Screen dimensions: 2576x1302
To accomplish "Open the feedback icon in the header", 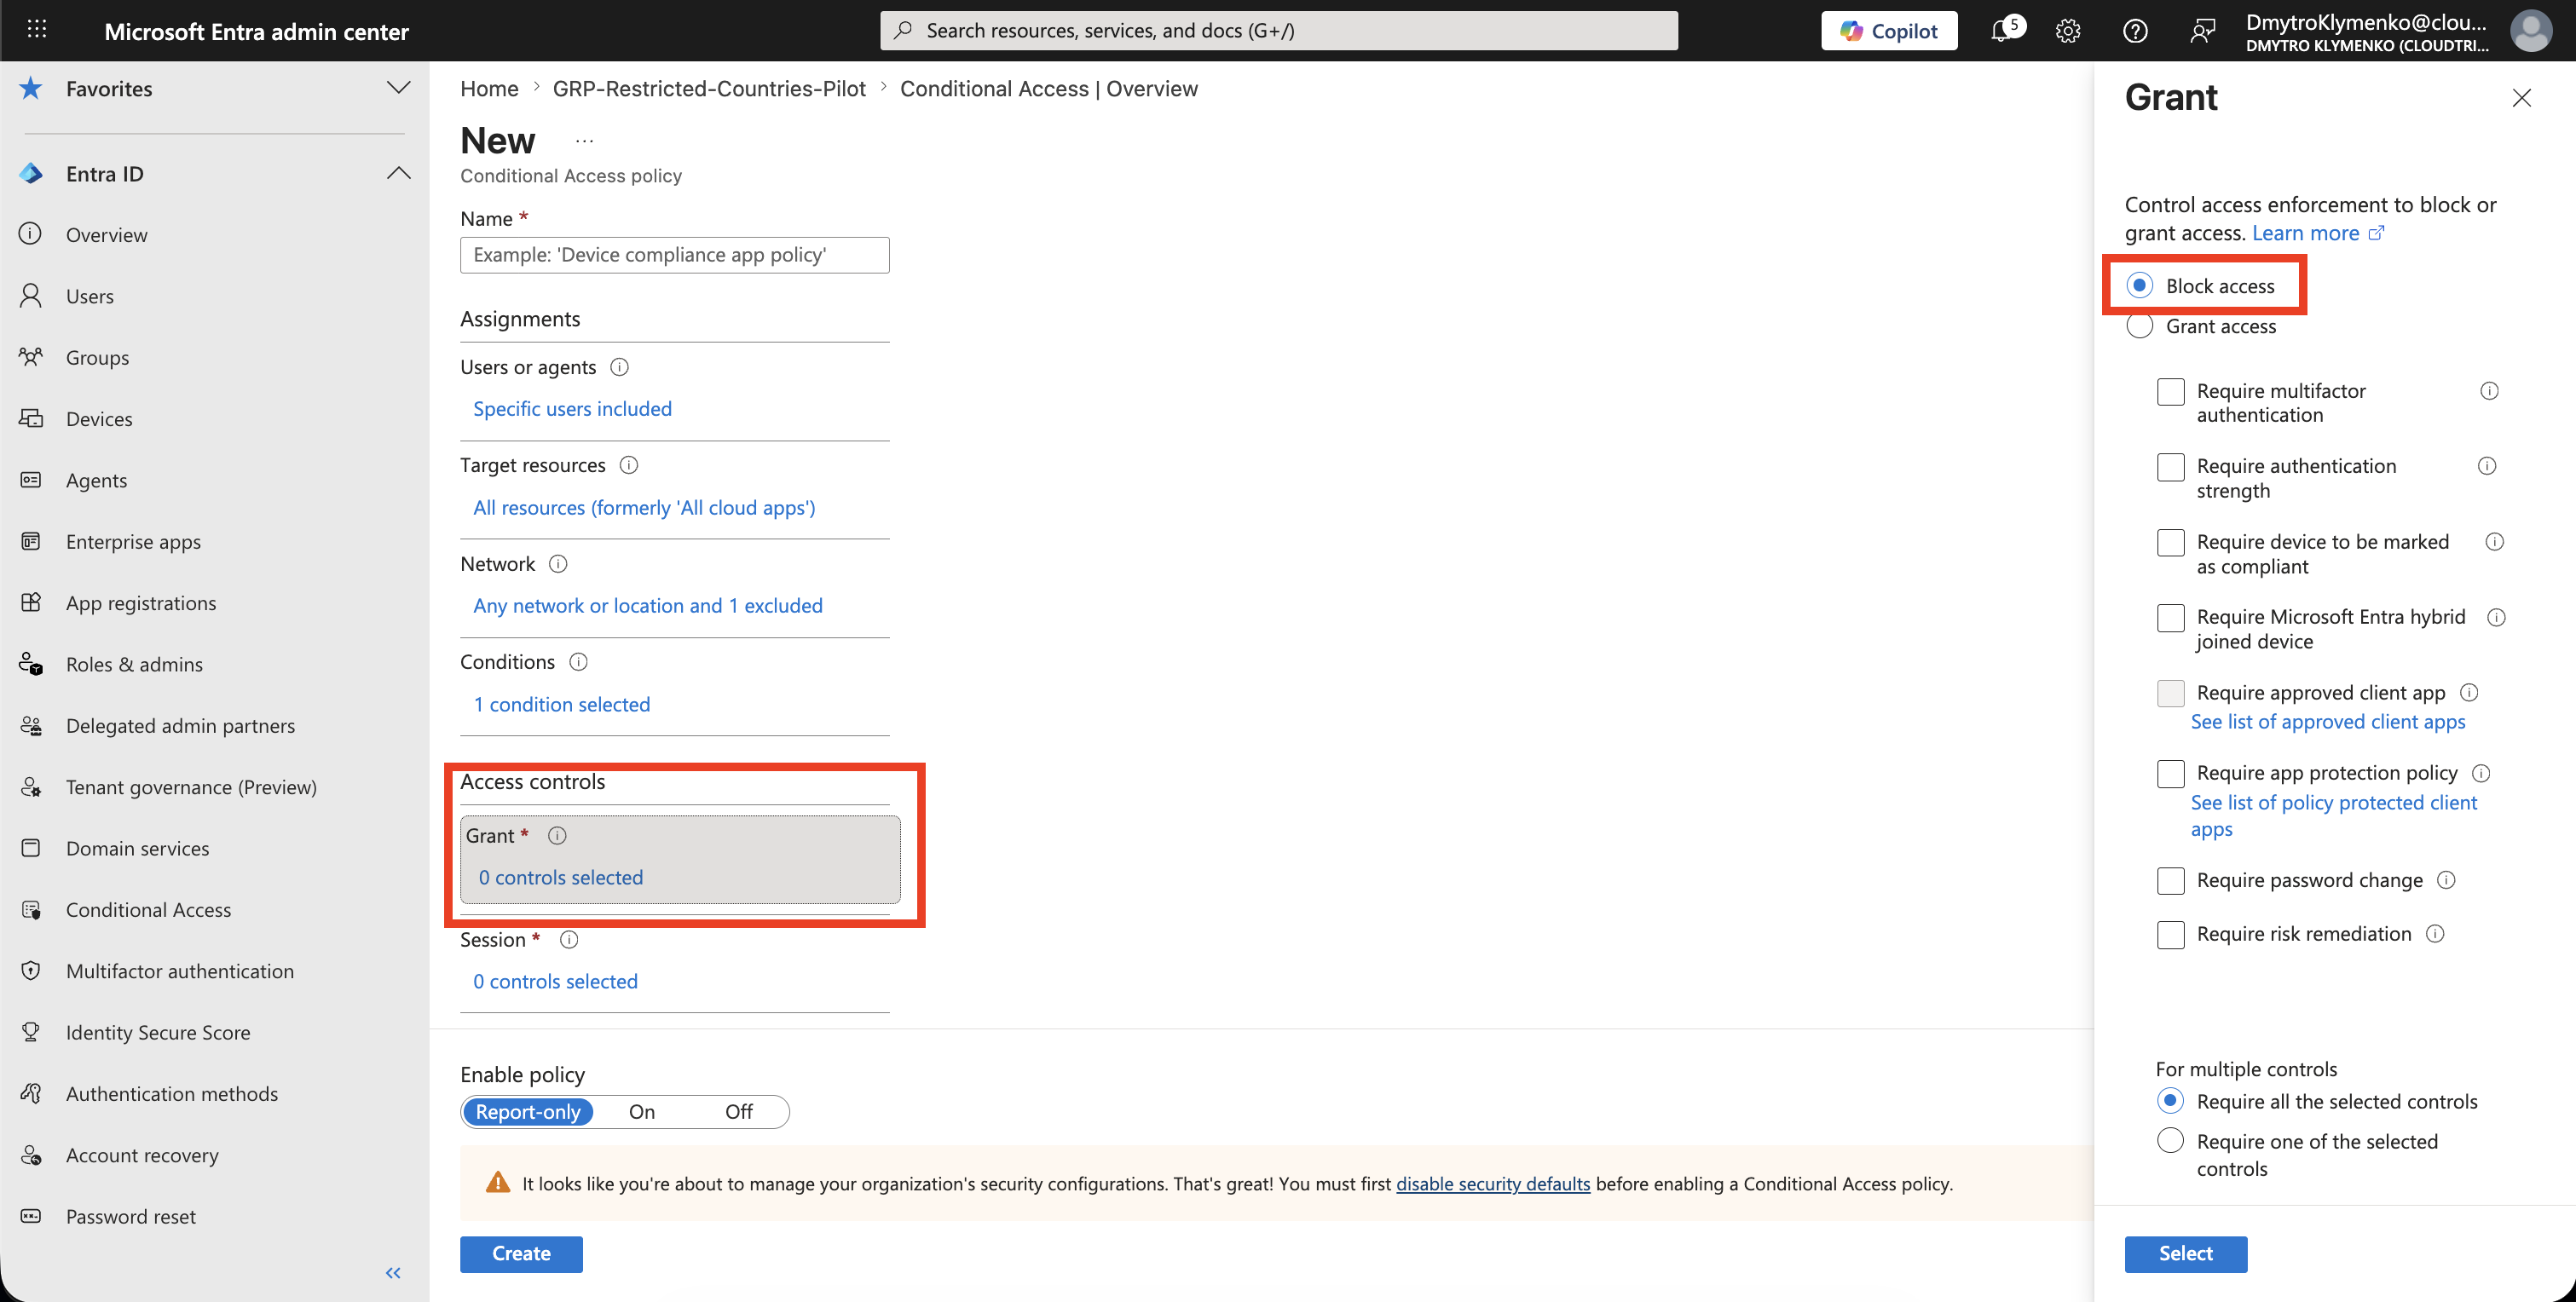I will (x=2201, y=31).
